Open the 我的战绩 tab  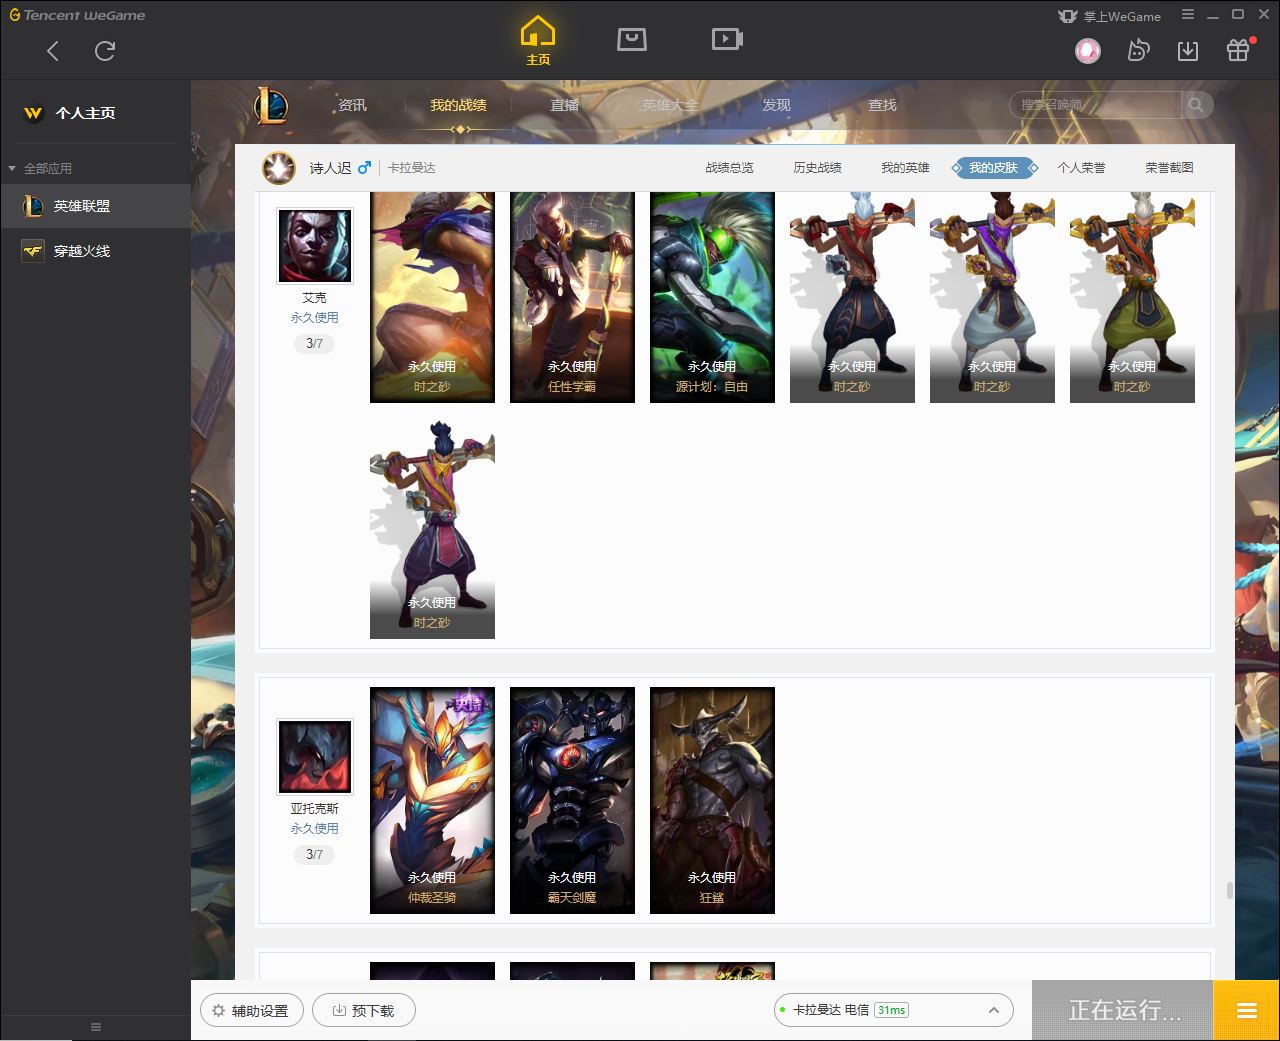459,105
